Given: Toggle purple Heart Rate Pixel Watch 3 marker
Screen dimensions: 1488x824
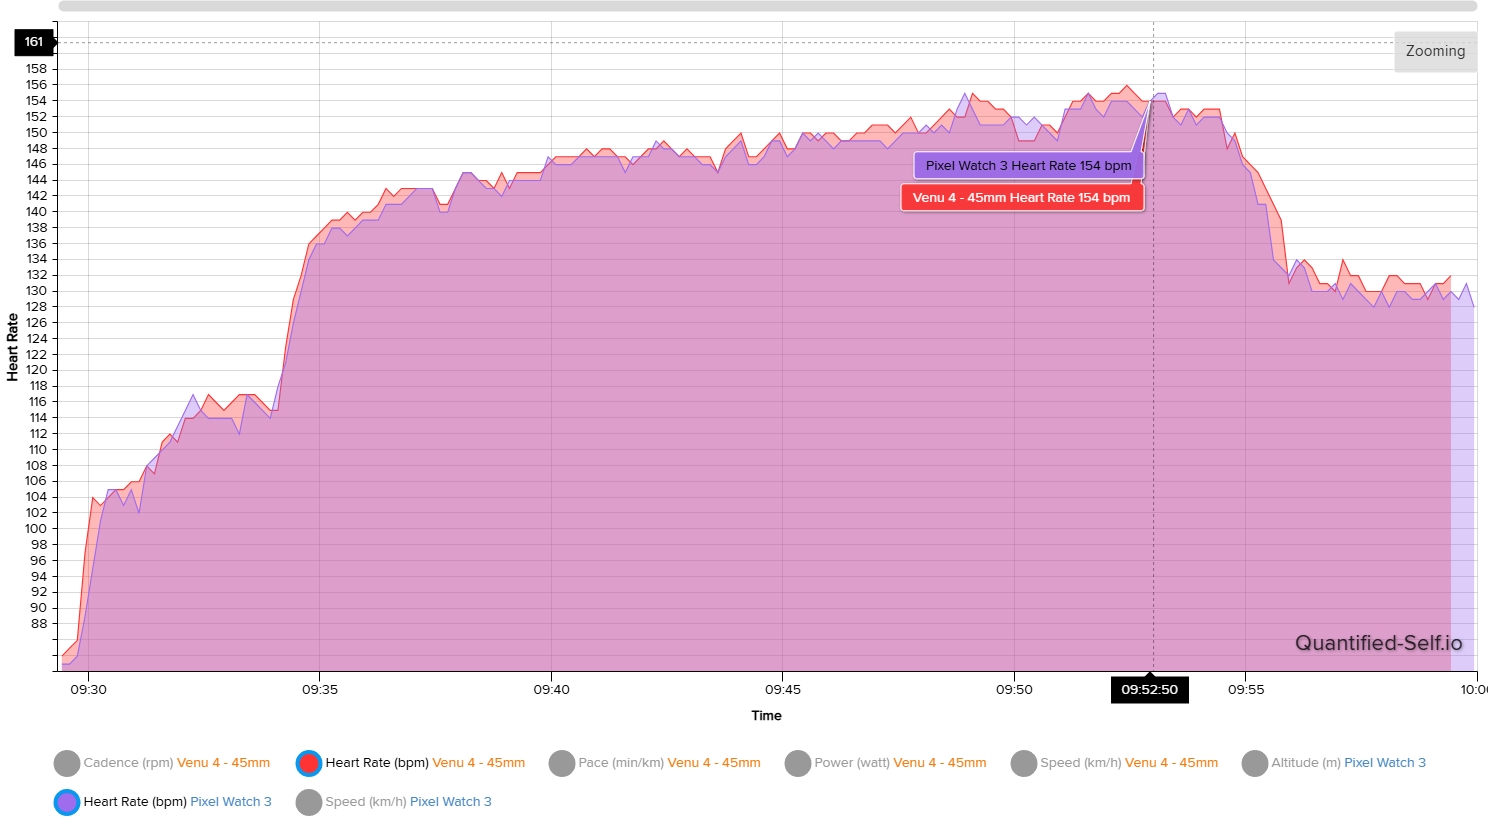Looking at the screenshot, I should 67,802.
